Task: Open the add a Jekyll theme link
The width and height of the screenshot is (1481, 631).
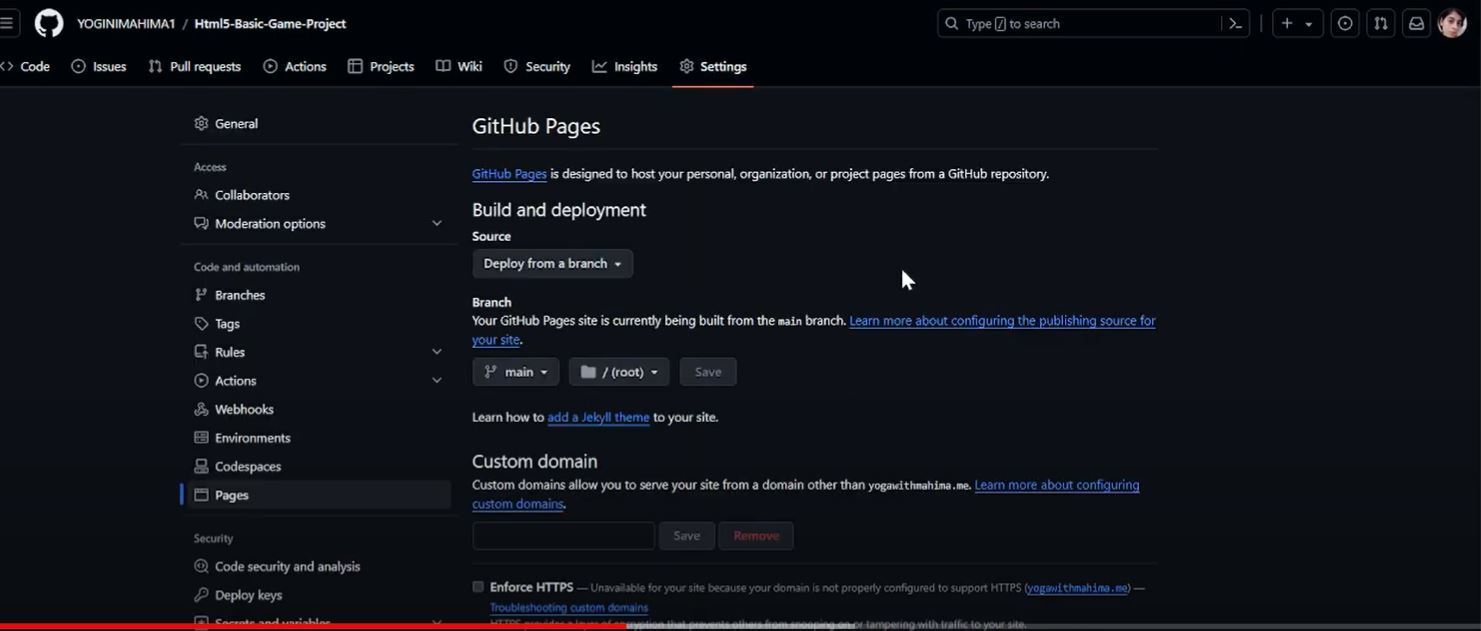Action: tap(598, 417)
